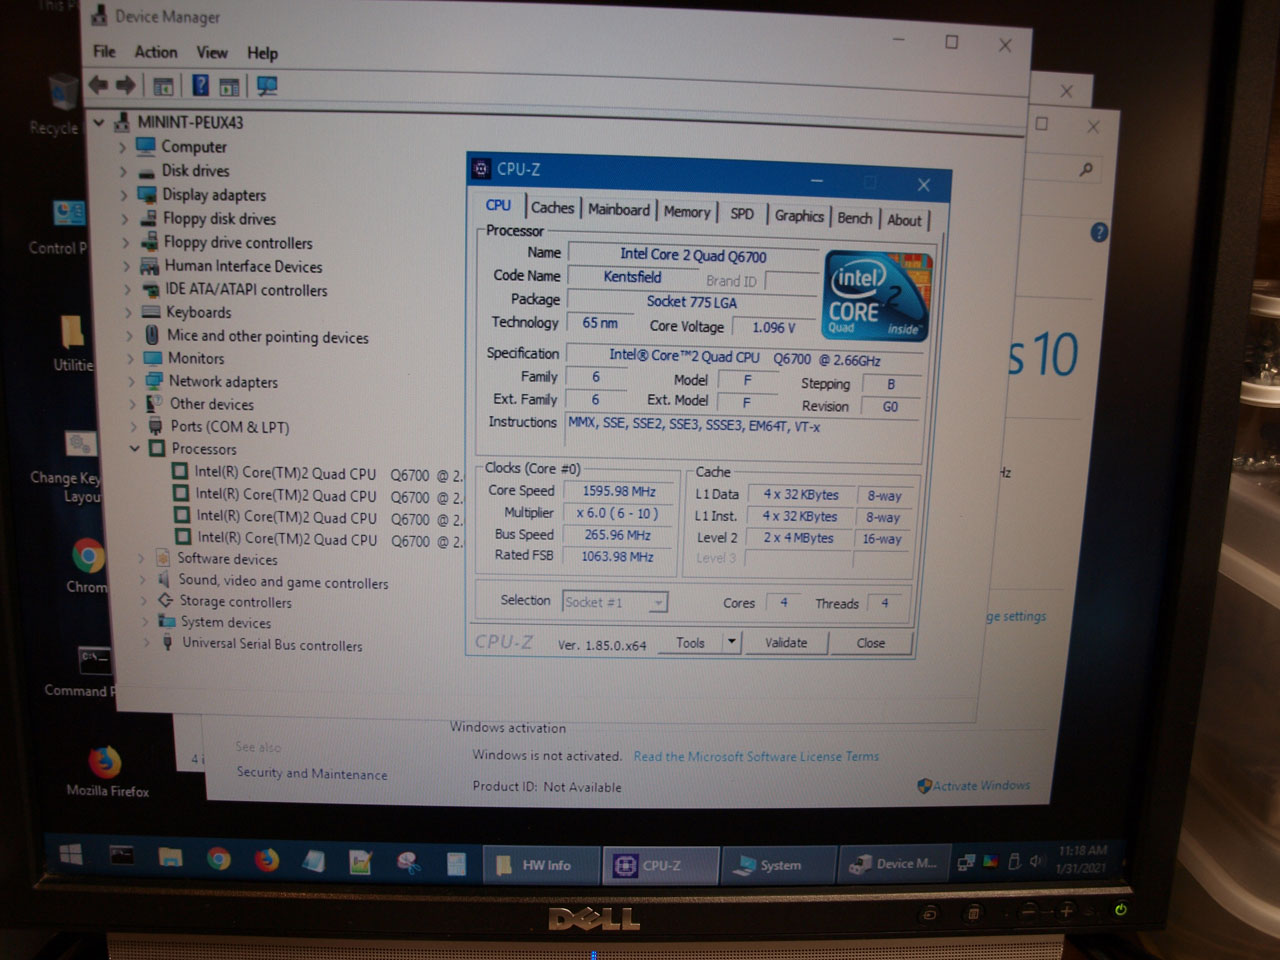
Task: Expand the Disk drives category
Action: click(x=123, y=171)
